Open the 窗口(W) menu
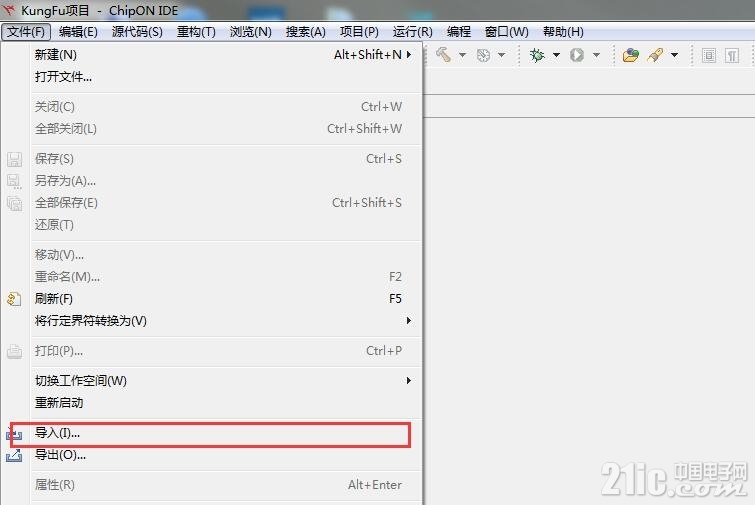755x505 pixels. [x=507, y=32]
